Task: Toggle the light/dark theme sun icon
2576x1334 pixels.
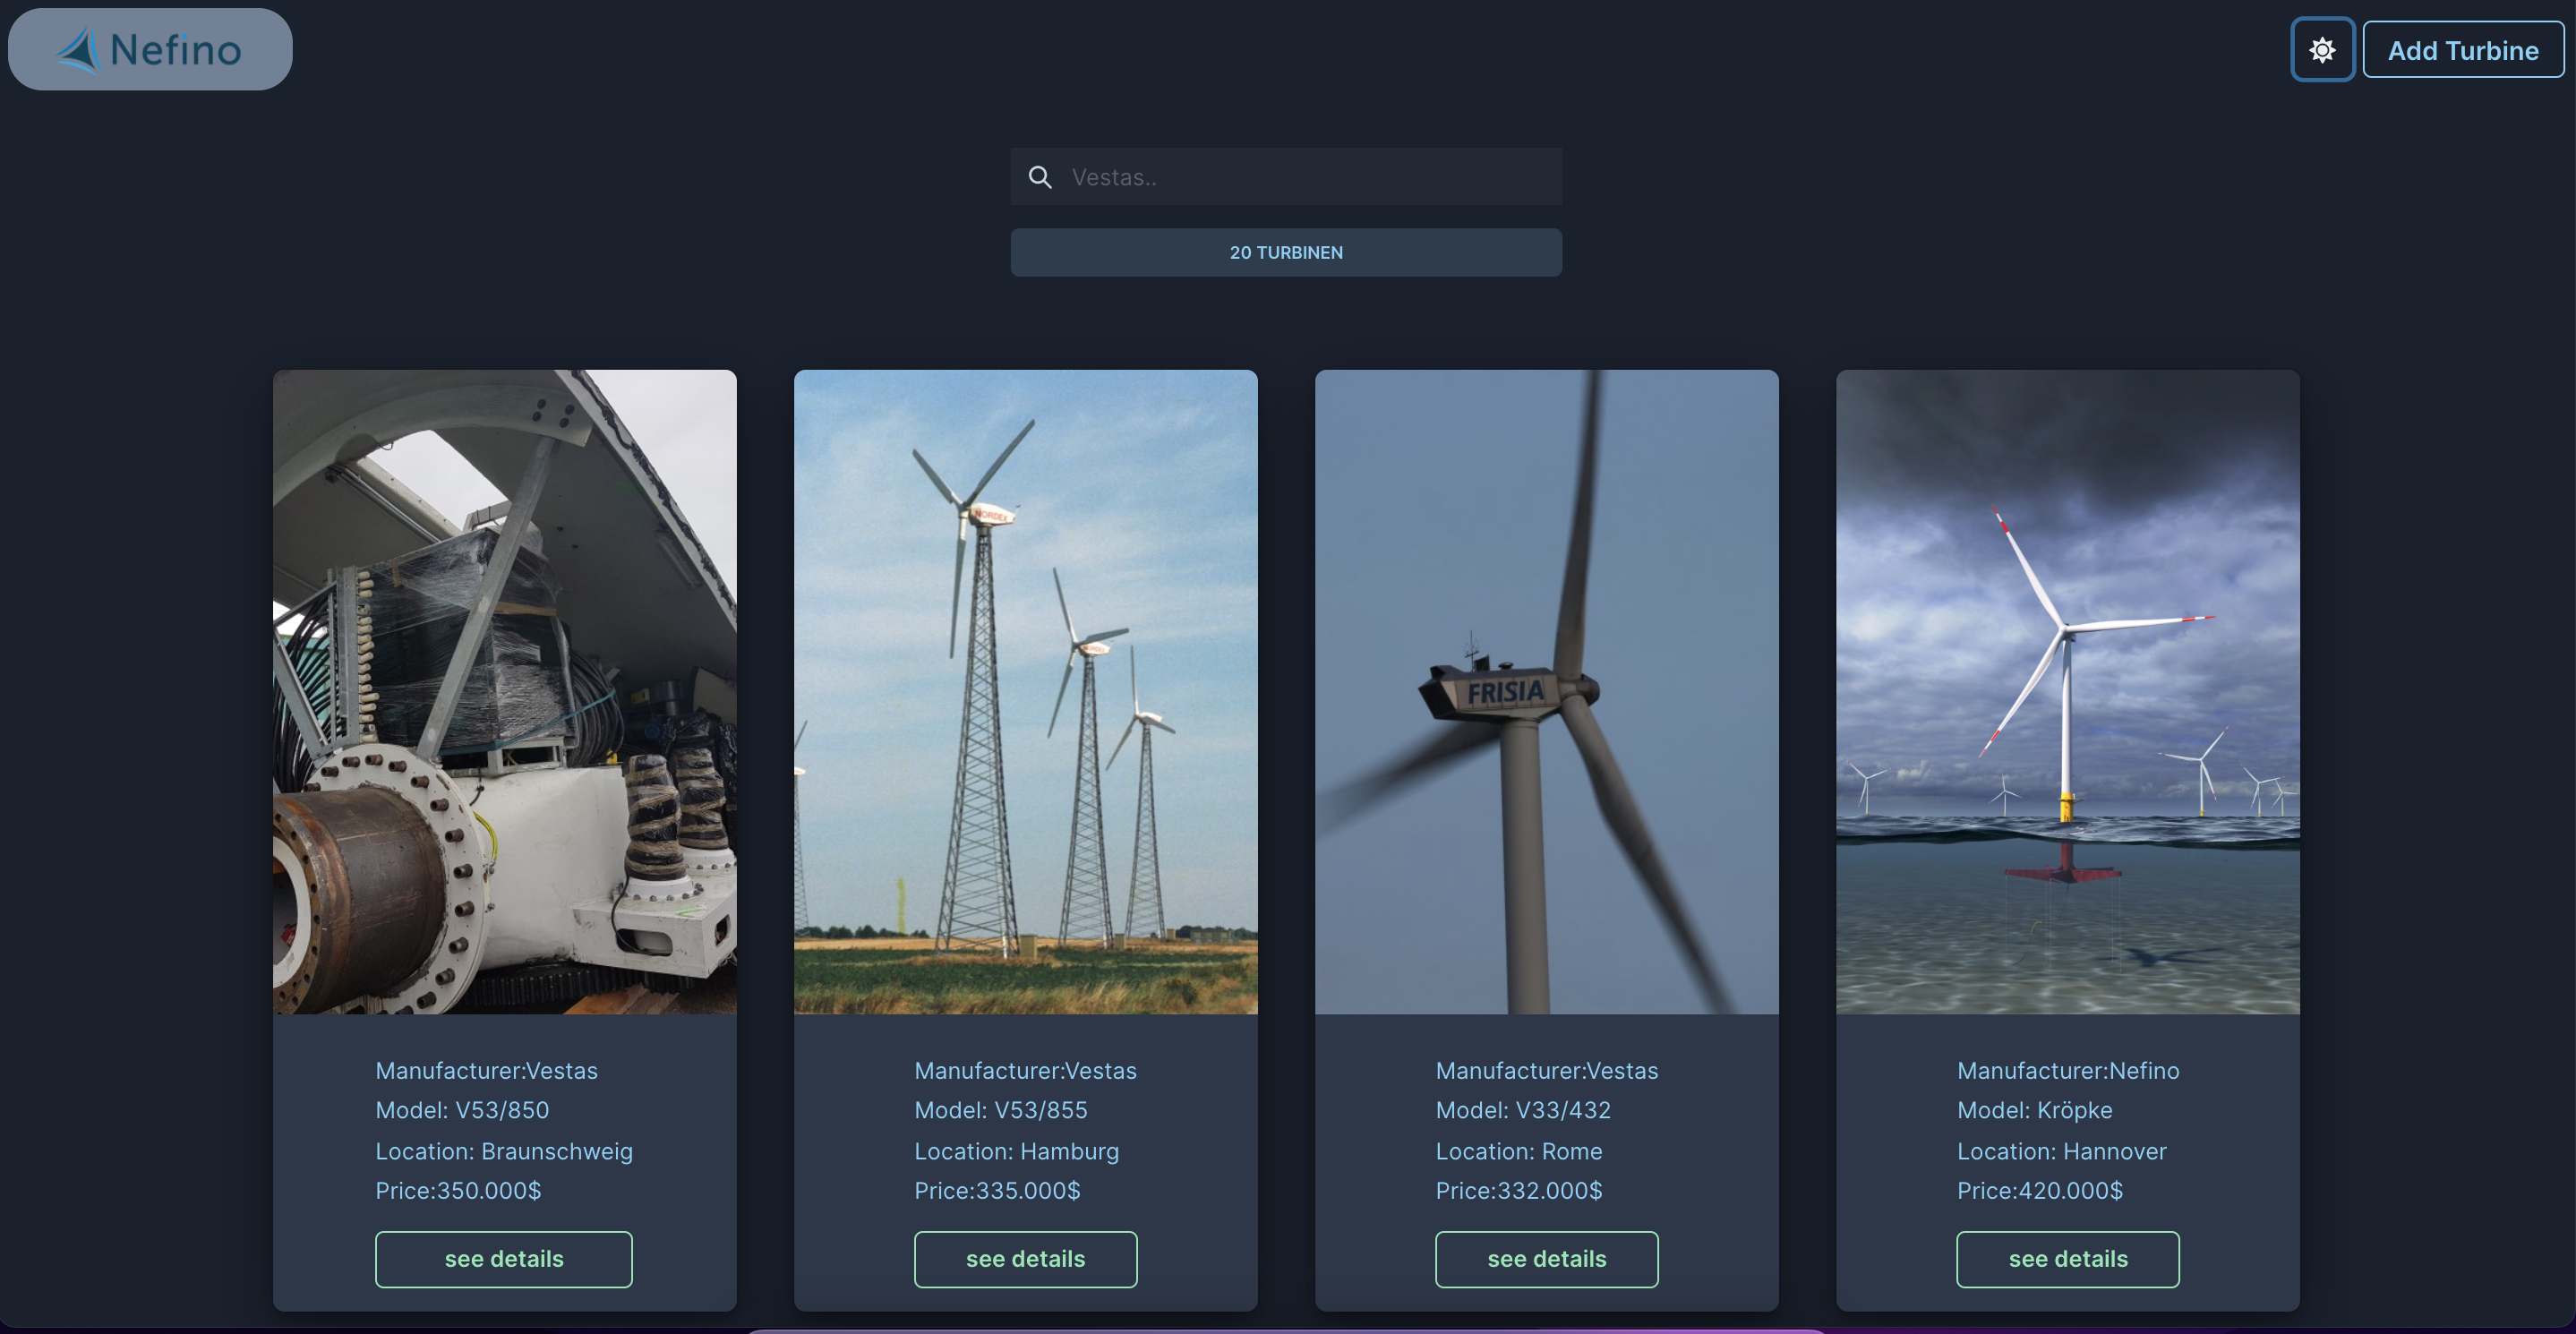Action: point(2322,50)
